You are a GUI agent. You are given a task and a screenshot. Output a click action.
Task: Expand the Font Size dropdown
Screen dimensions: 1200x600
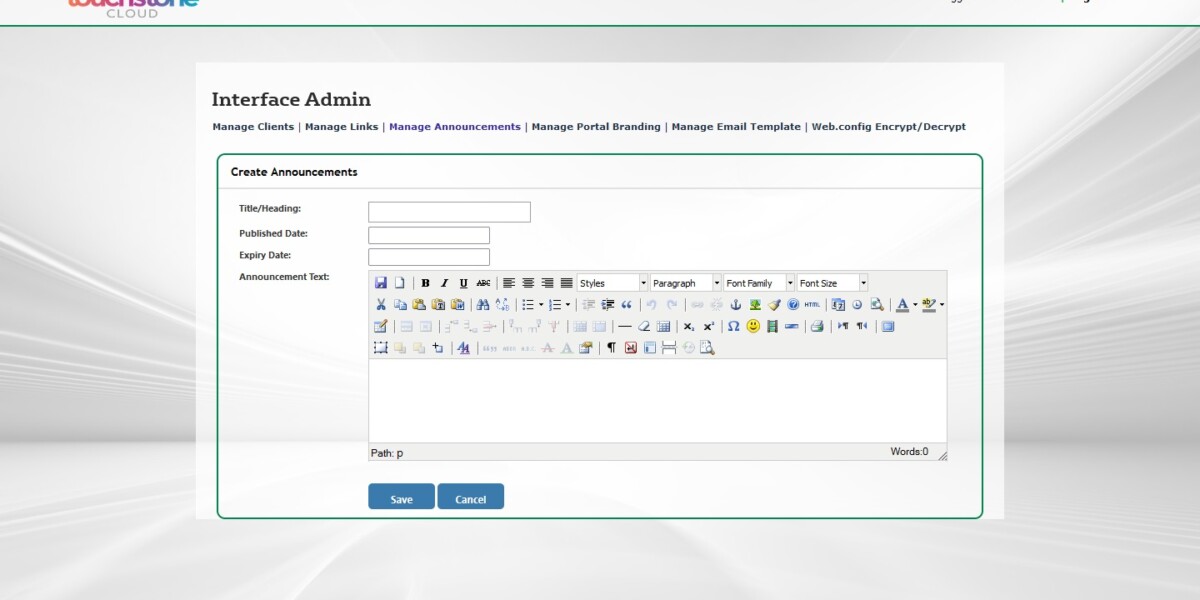click(831, 282)
